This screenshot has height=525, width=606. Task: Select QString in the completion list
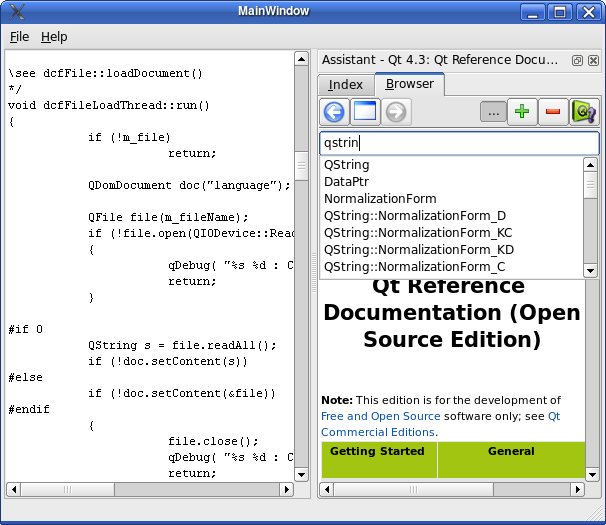click(451, 165)
